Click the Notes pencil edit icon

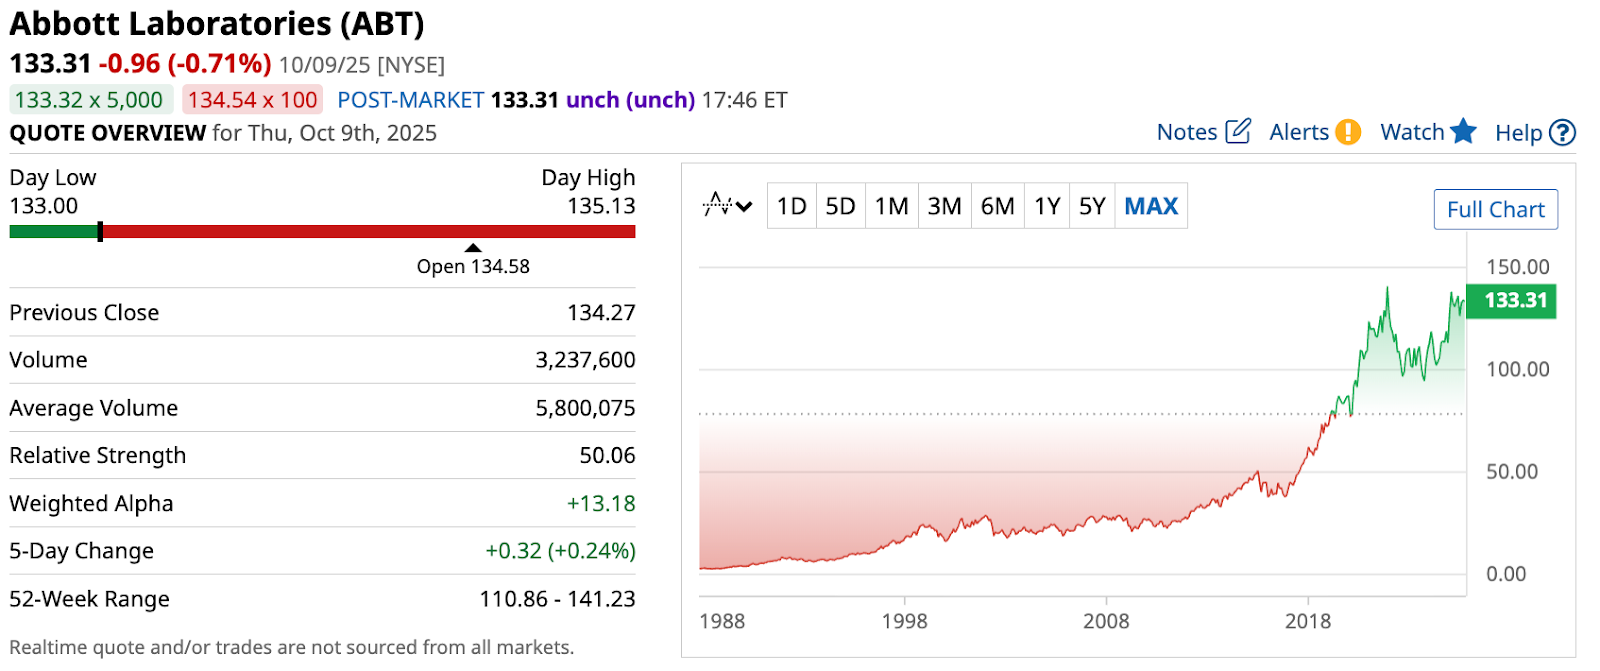1238,131
